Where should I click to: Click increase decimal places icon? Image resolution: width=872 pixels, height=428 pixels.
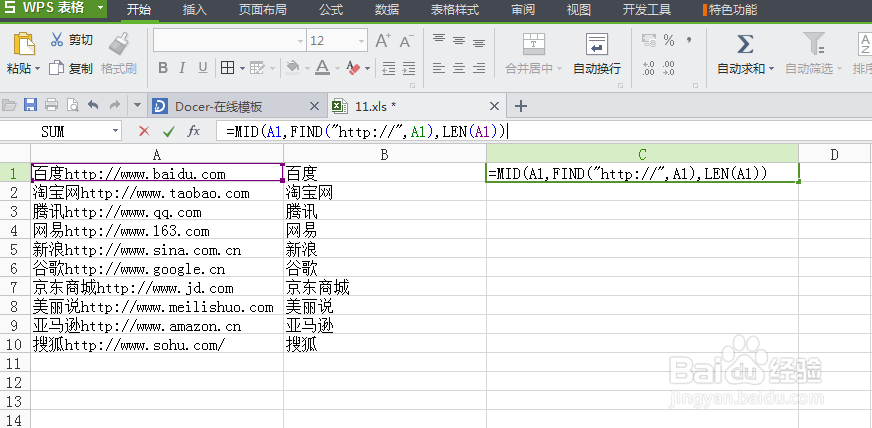pos(648,68)
